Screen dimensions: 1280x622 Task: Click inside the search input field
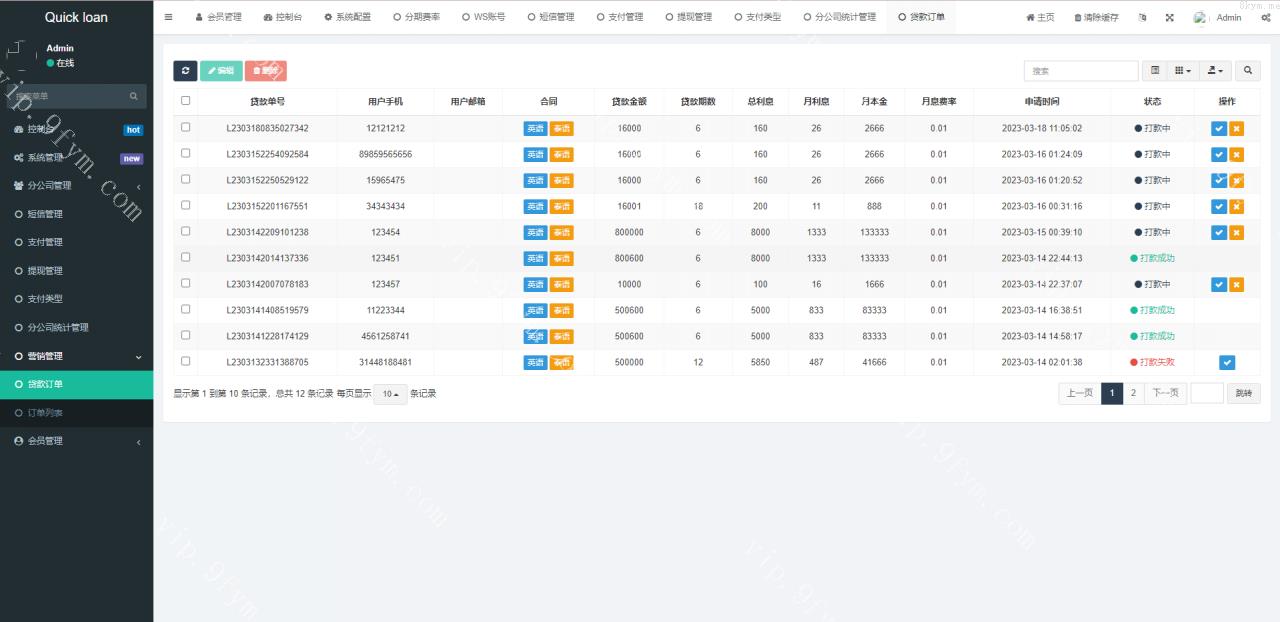click(x=1080, y=70)
